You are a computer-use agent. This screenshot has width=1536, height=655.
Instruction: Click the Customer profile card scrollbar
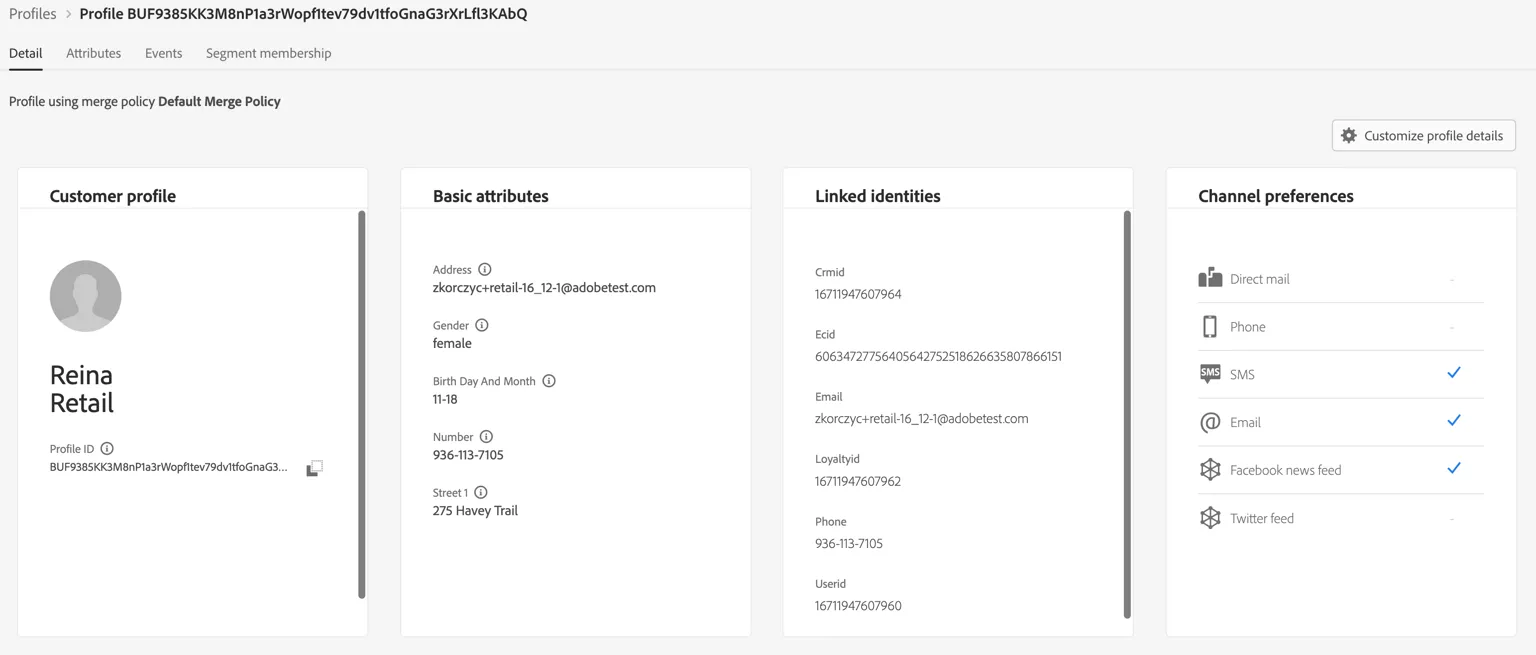[x=362, y=404]
